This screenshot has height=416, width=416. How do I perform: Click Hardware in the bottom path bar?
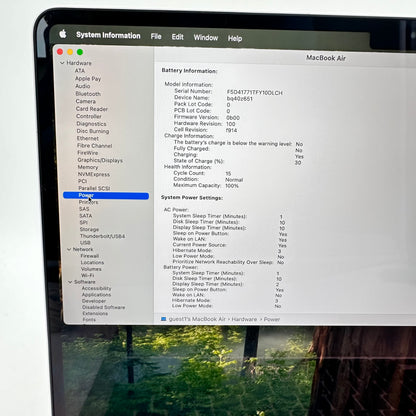coord(244,319)
